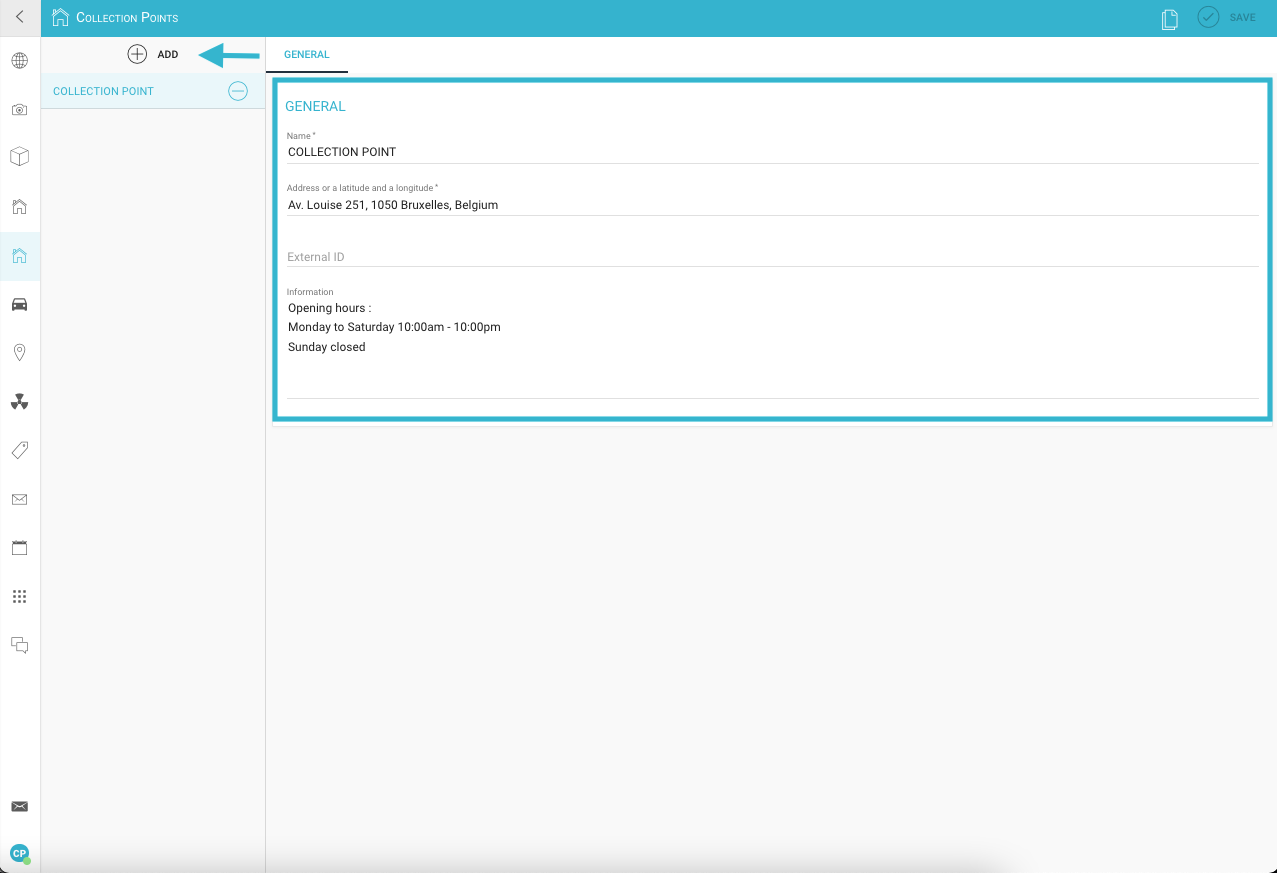Click the map pin location icon
This screenshot has height=873, width=1277.
[19, 352]
